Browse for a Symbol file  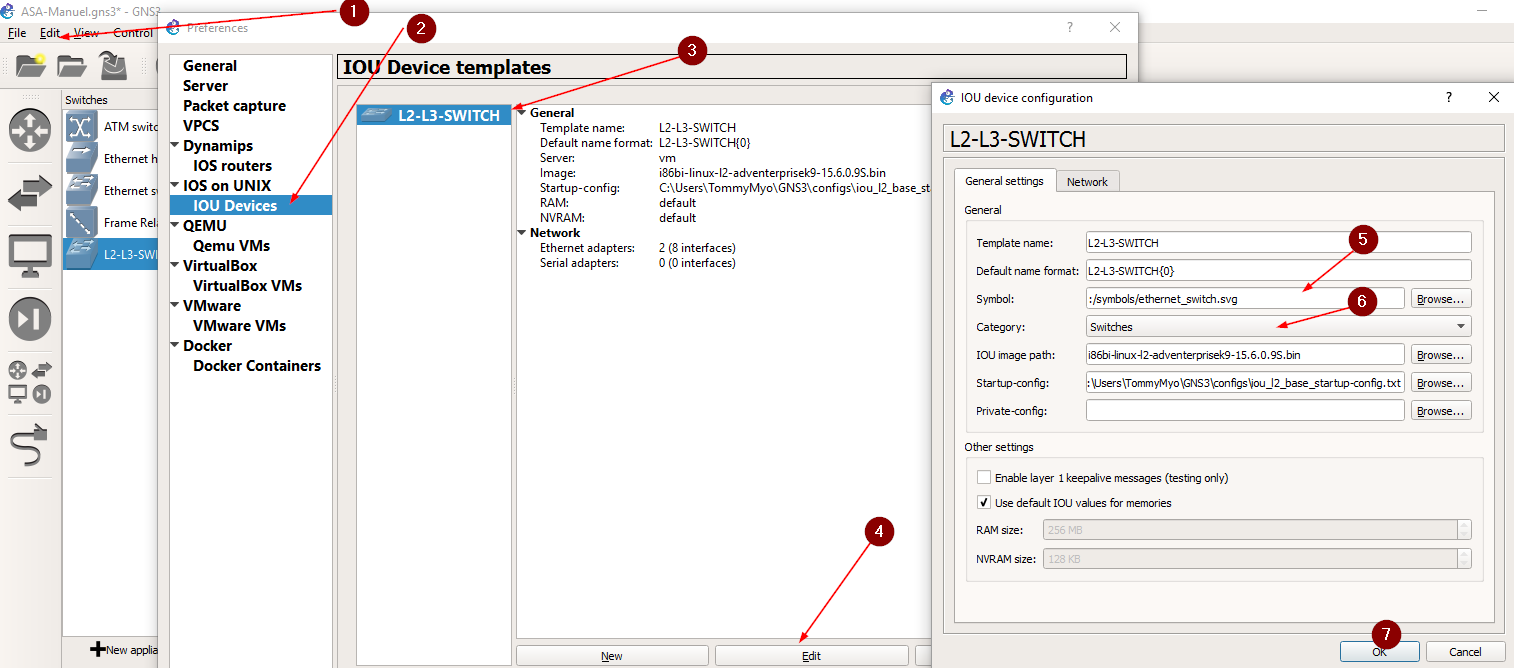coord(1441,298)
